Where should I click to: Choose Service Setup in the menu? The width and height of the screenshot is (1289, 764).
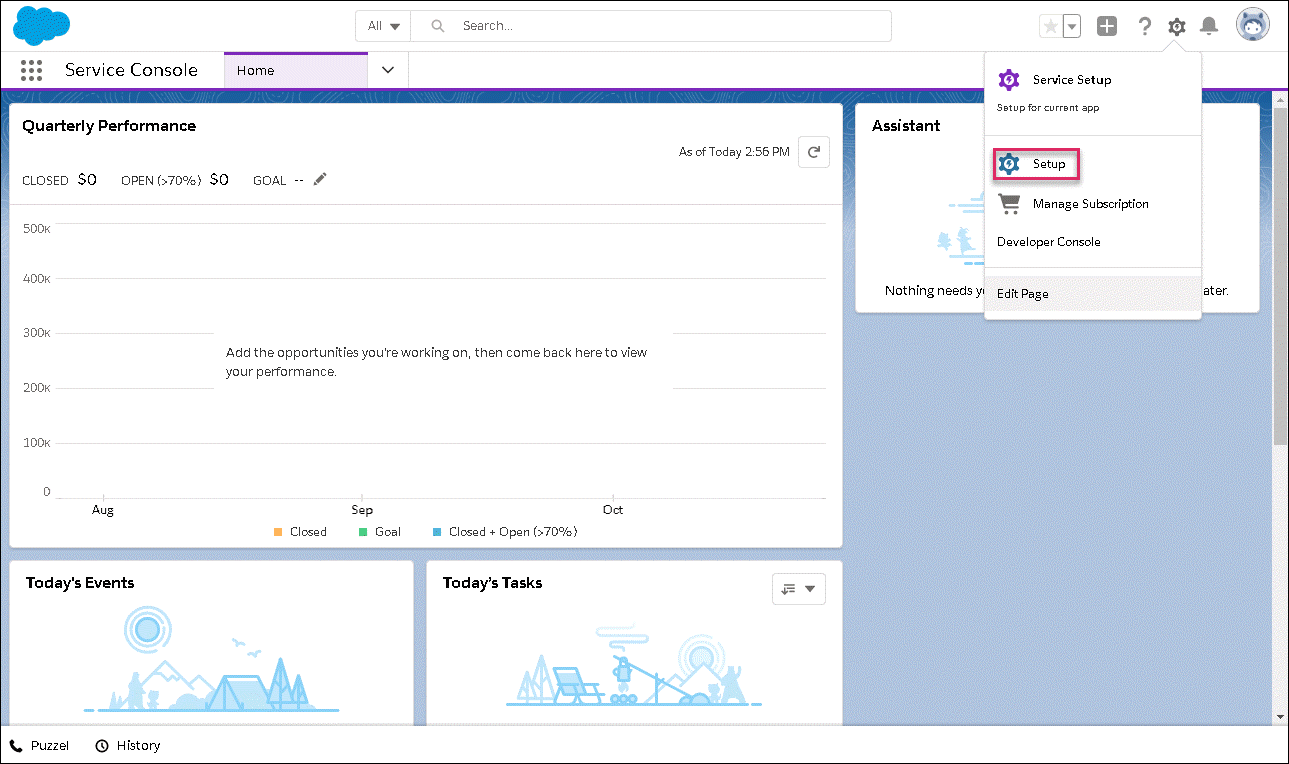[x=1071, y=80]
